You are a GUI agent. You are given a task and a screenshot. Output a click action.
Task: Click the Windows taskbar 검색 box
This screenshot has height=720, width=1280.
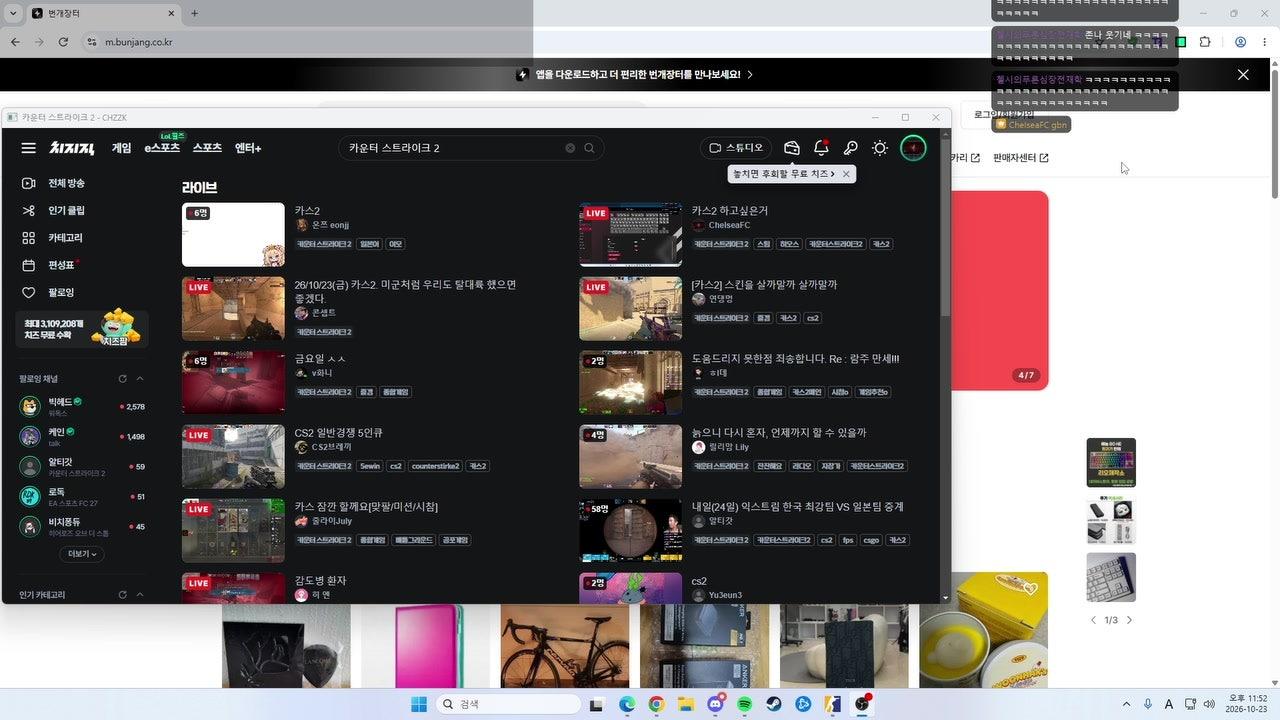pyautogui.click(x=507, y=704)
